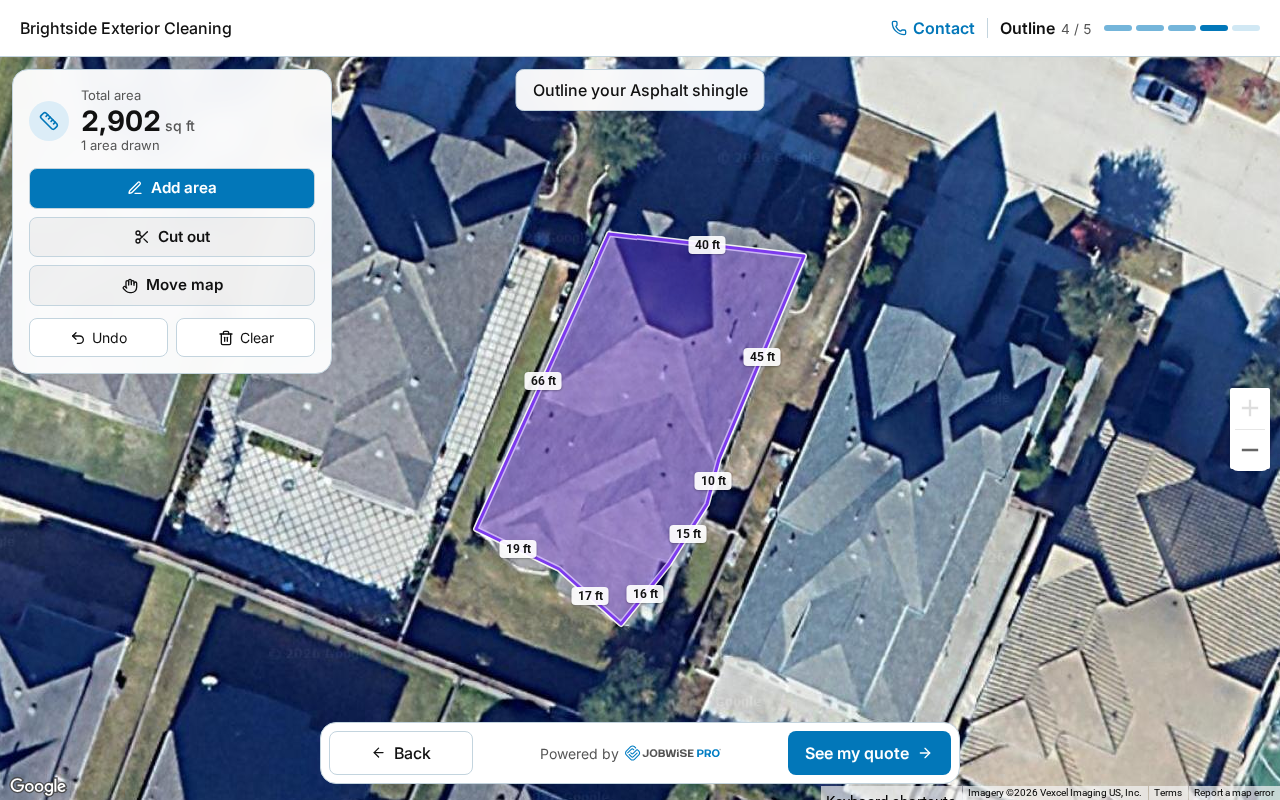Clear all drawn areas
This screenshot has height=800, width=1280.
coord(245,338)
